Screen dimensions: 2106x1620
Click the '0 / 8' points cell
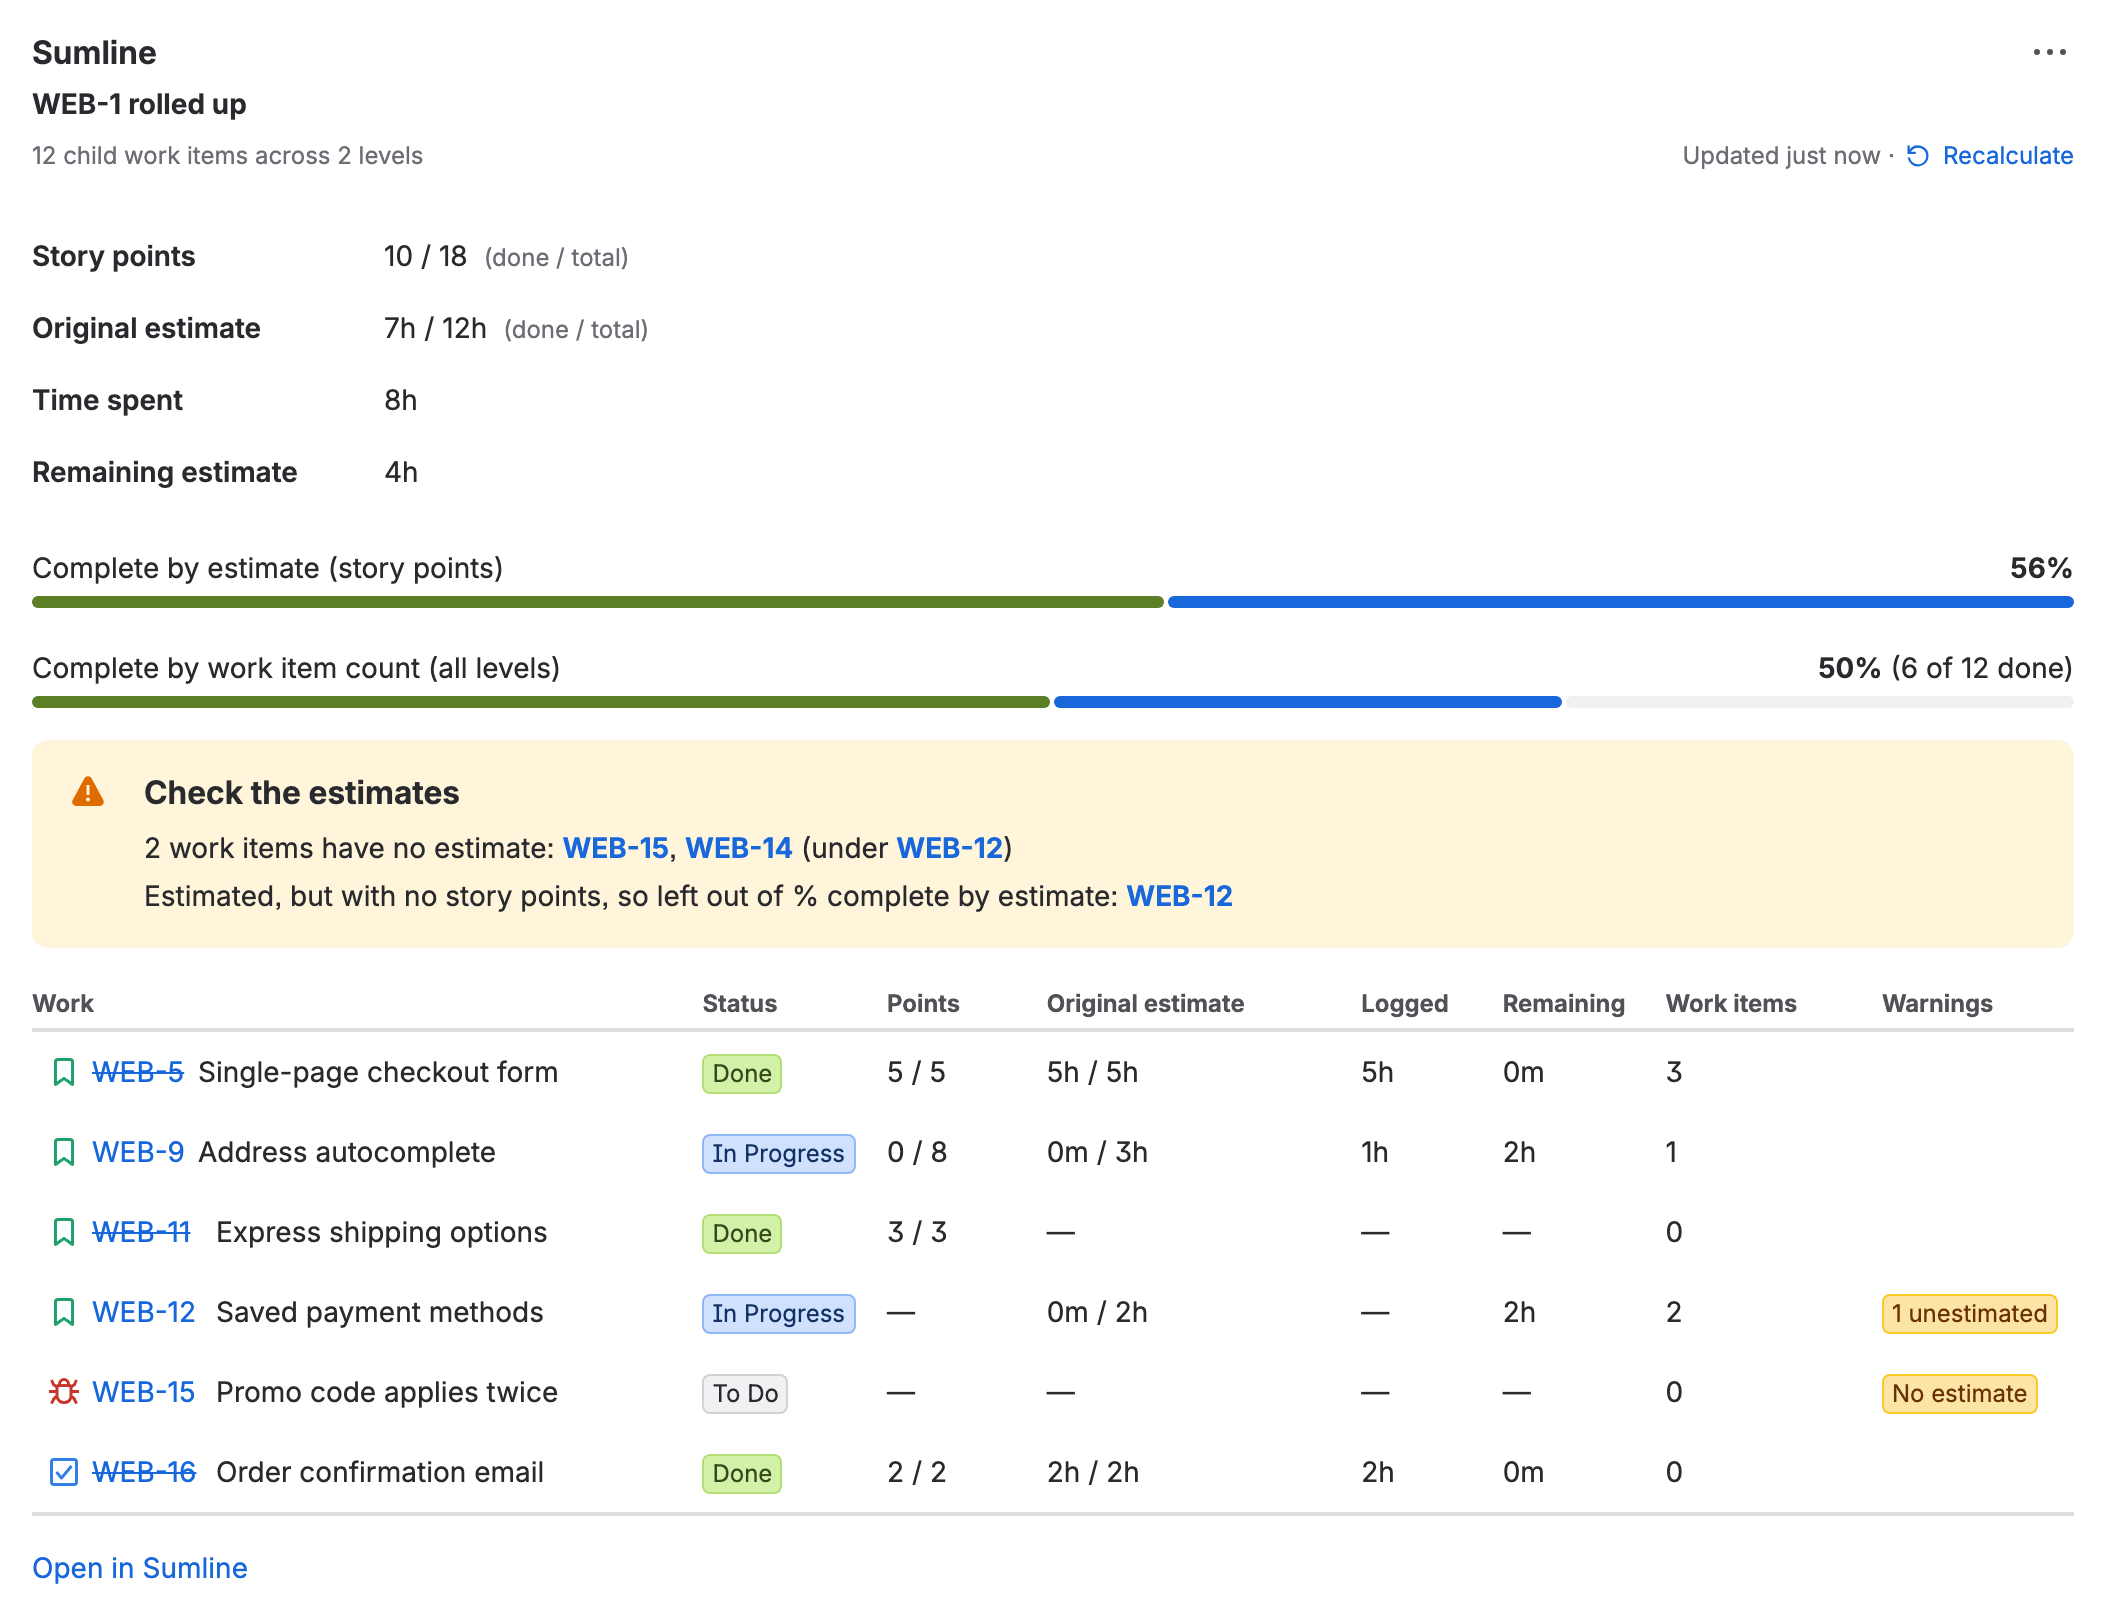click(x=917, y=1152)
